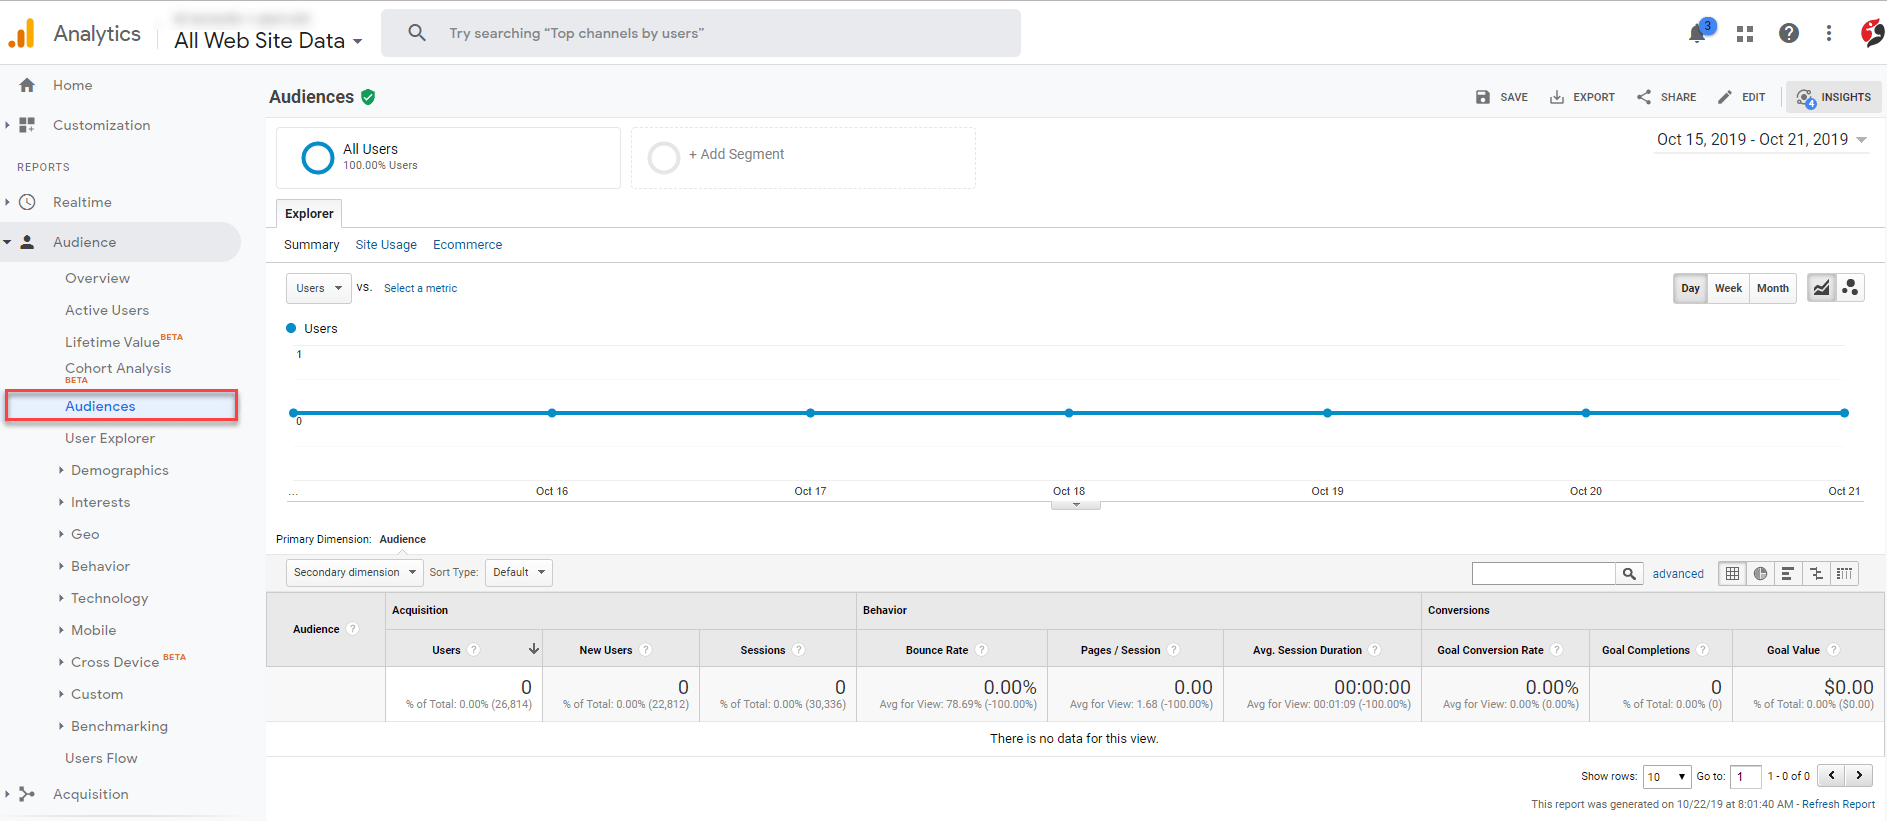Switch to the Ecommerce tab

click(x=468, y=245)
